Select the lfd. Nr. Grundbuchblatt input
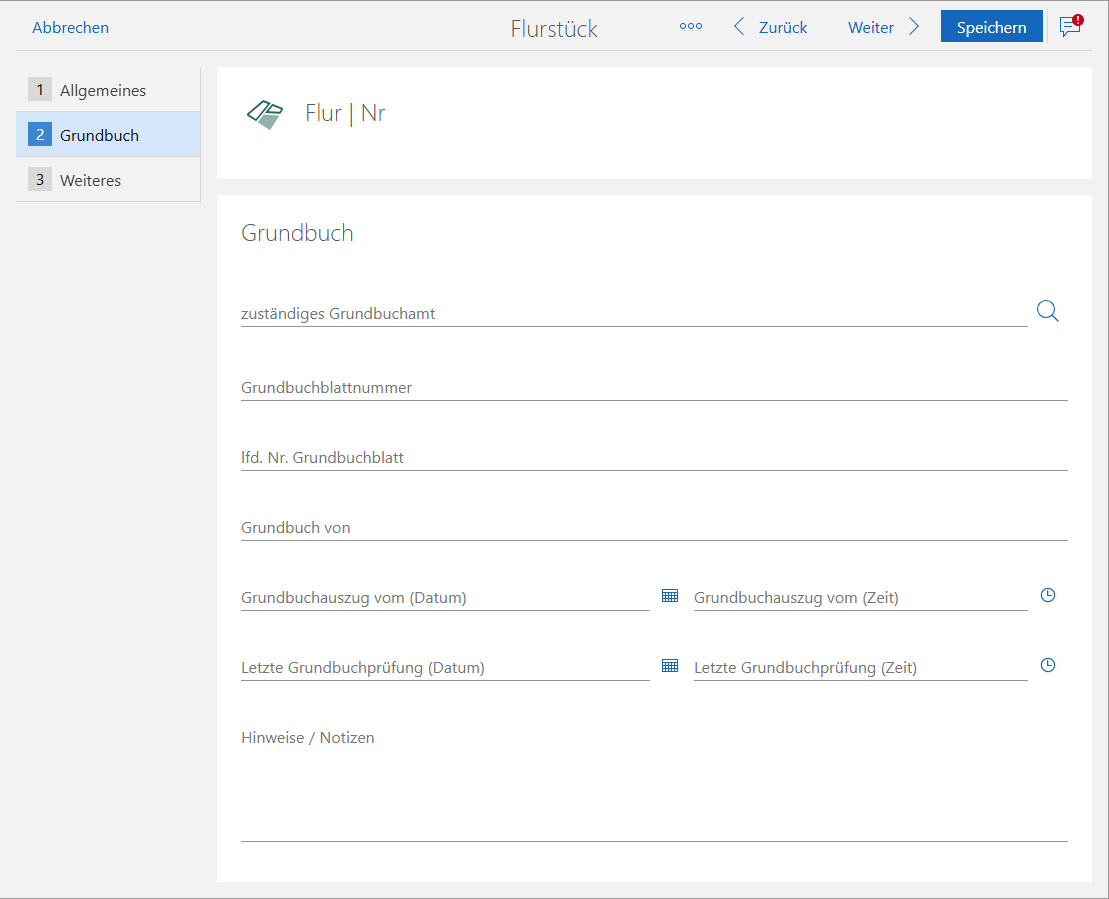Viewport: 1109px width, 899px height. click(x=654, y=457)
